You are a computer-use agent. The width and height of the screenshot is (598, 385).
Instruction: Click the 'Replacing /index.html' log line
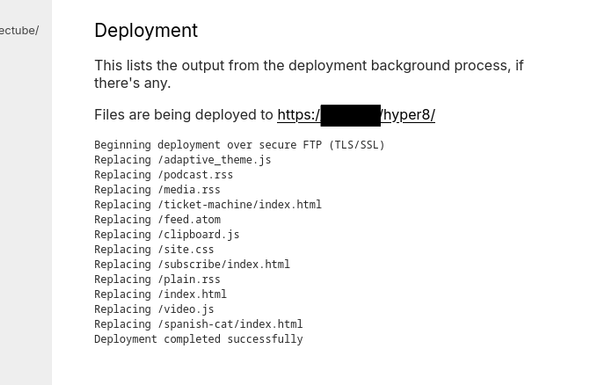click(161, 294)
